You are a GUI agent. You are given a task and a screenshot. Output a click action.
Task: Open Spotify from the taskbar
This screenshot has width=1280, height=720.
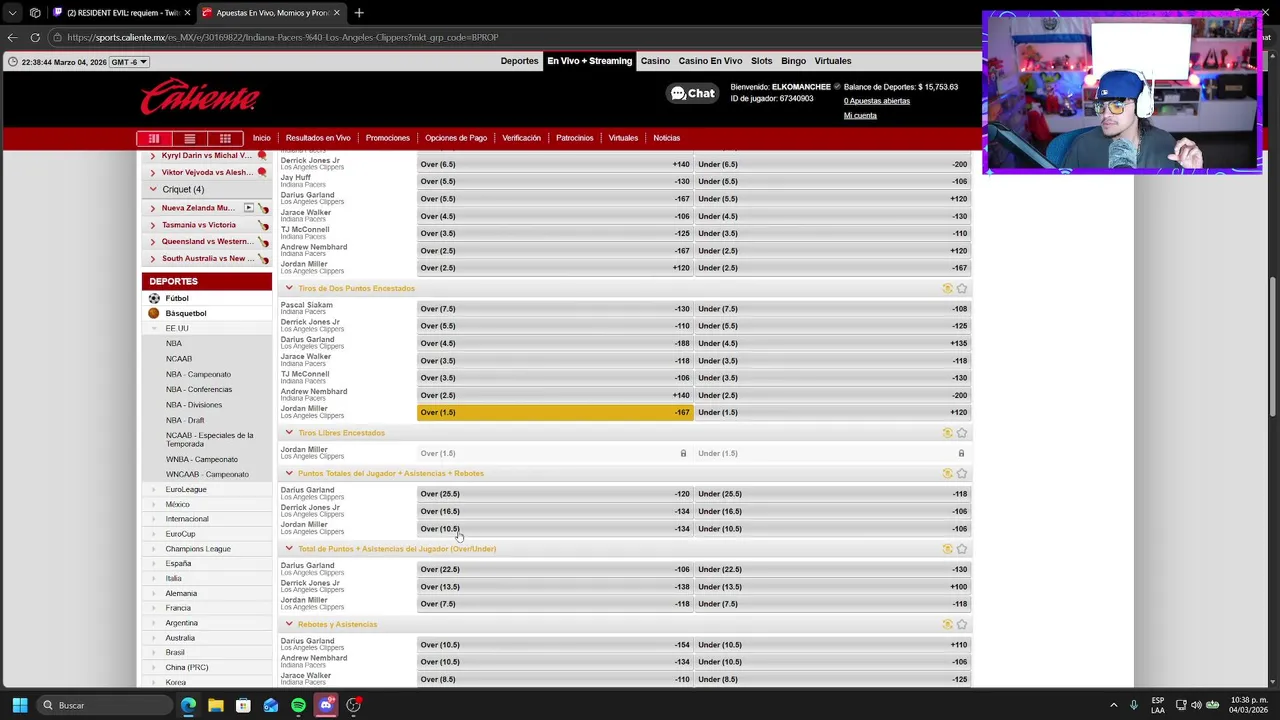[298, 705]
